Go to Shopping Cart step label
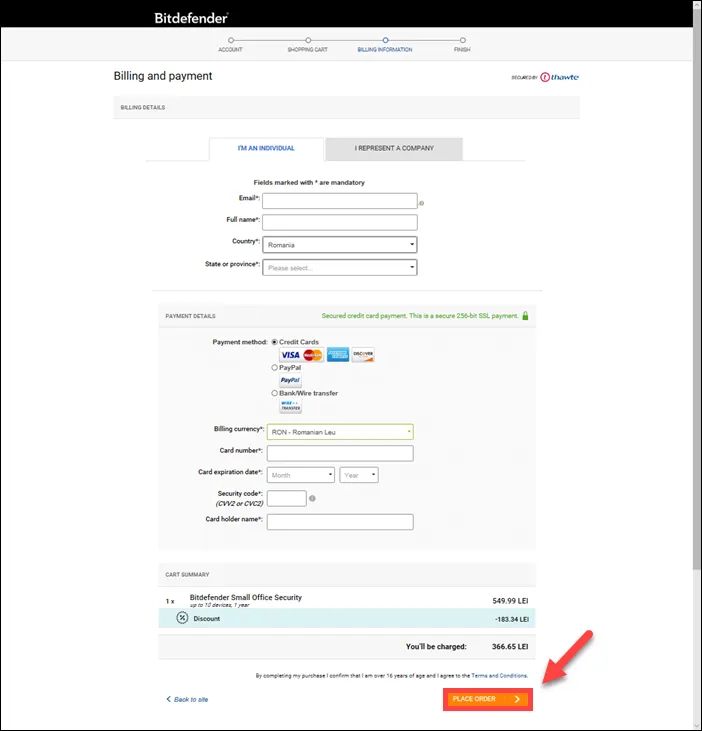This screenshot has height=731, width=702. [x=308, y=49]
